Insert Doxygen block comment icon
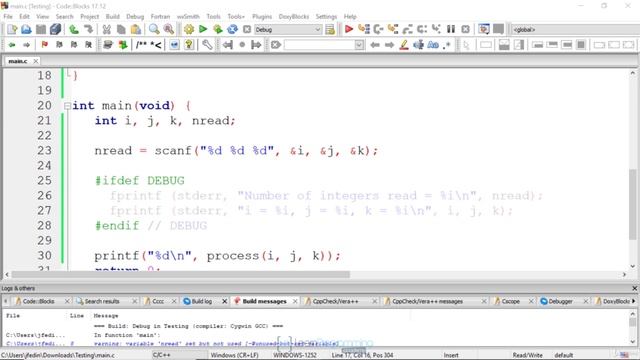 tap(141, 44)
